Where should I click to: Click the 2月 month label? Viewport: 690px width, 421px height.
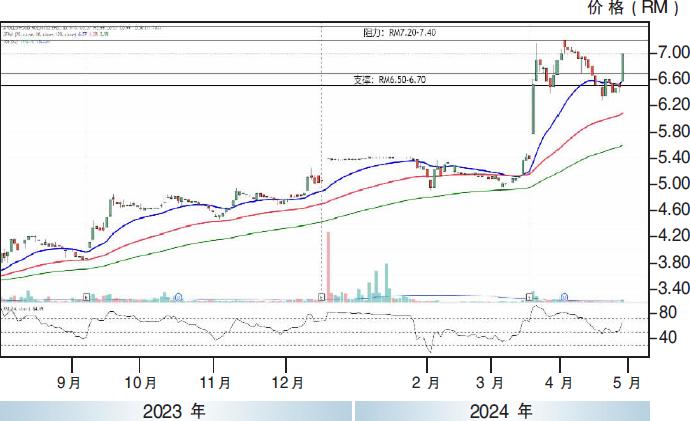tap(426, 383)
